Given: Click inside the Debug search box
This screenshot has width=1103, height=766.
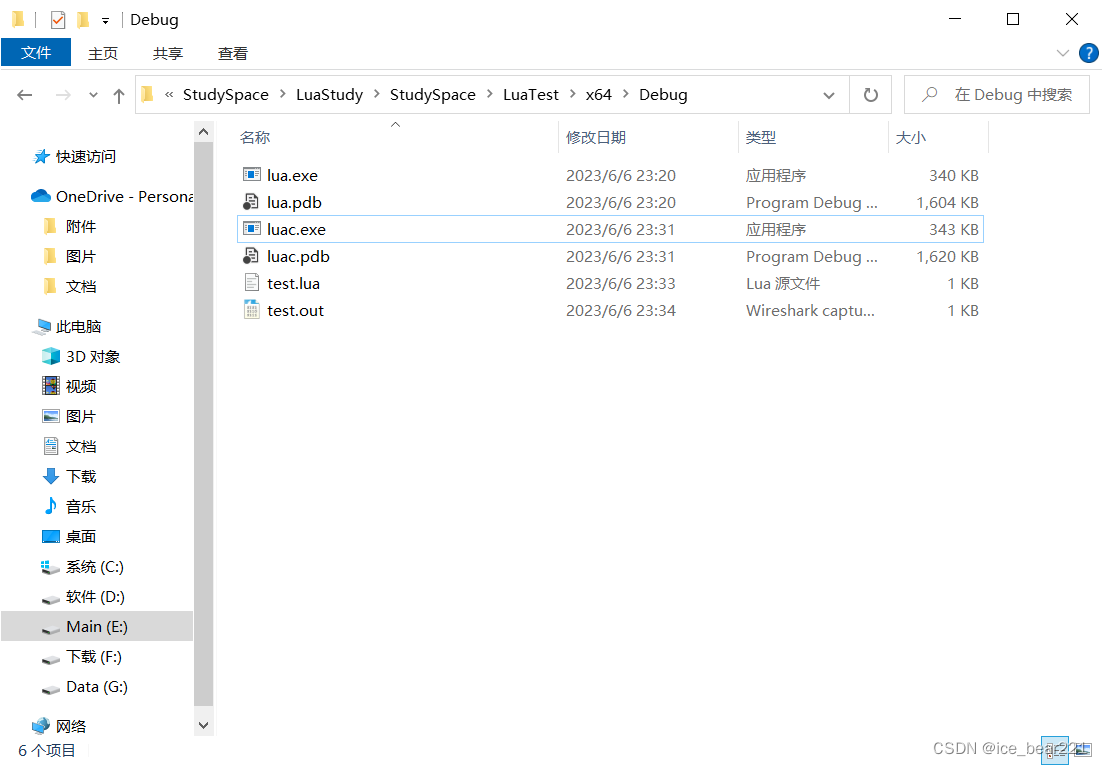Looking at the screenshot, I should tap(1000, 94).
